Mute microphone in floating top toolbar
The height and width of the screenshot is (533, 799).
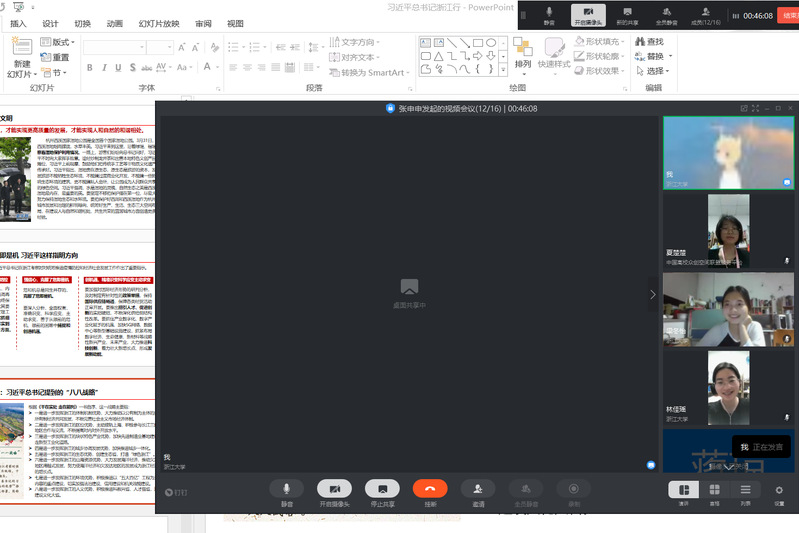(549, 15)
